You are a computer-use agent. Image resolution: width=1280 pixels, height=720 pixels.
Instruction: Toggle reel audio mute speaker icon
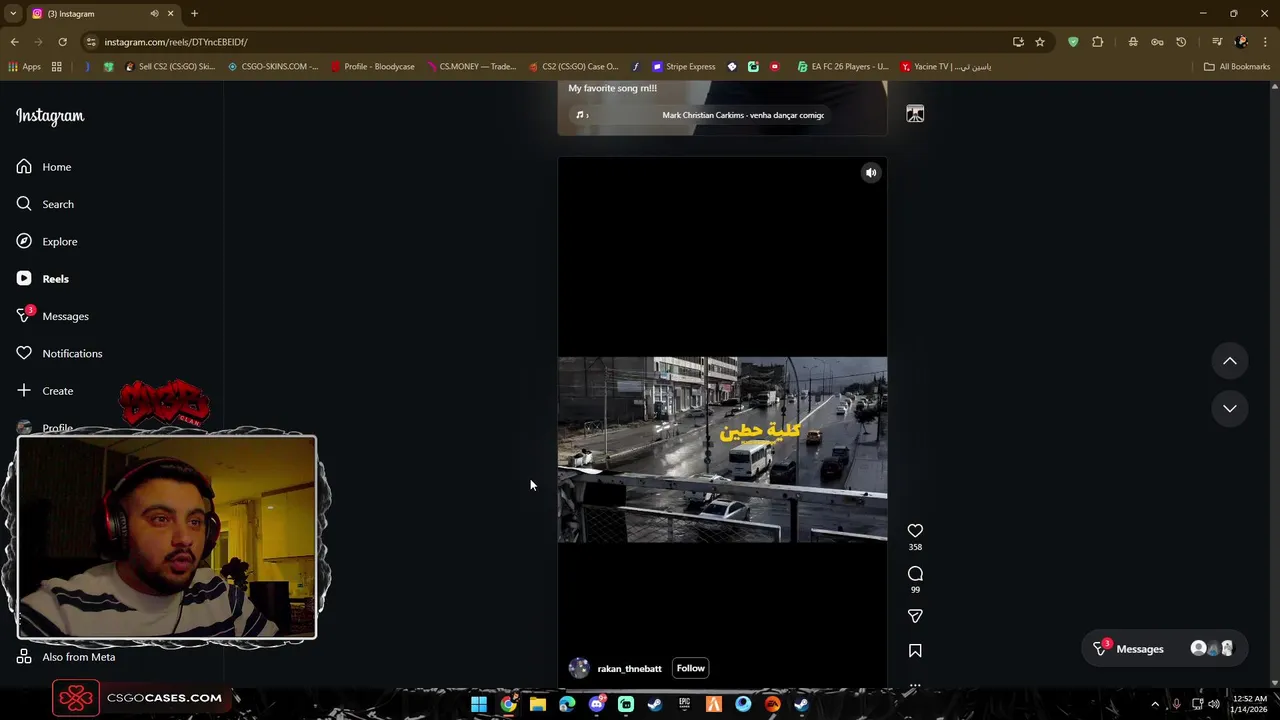[x=871, y=173]
